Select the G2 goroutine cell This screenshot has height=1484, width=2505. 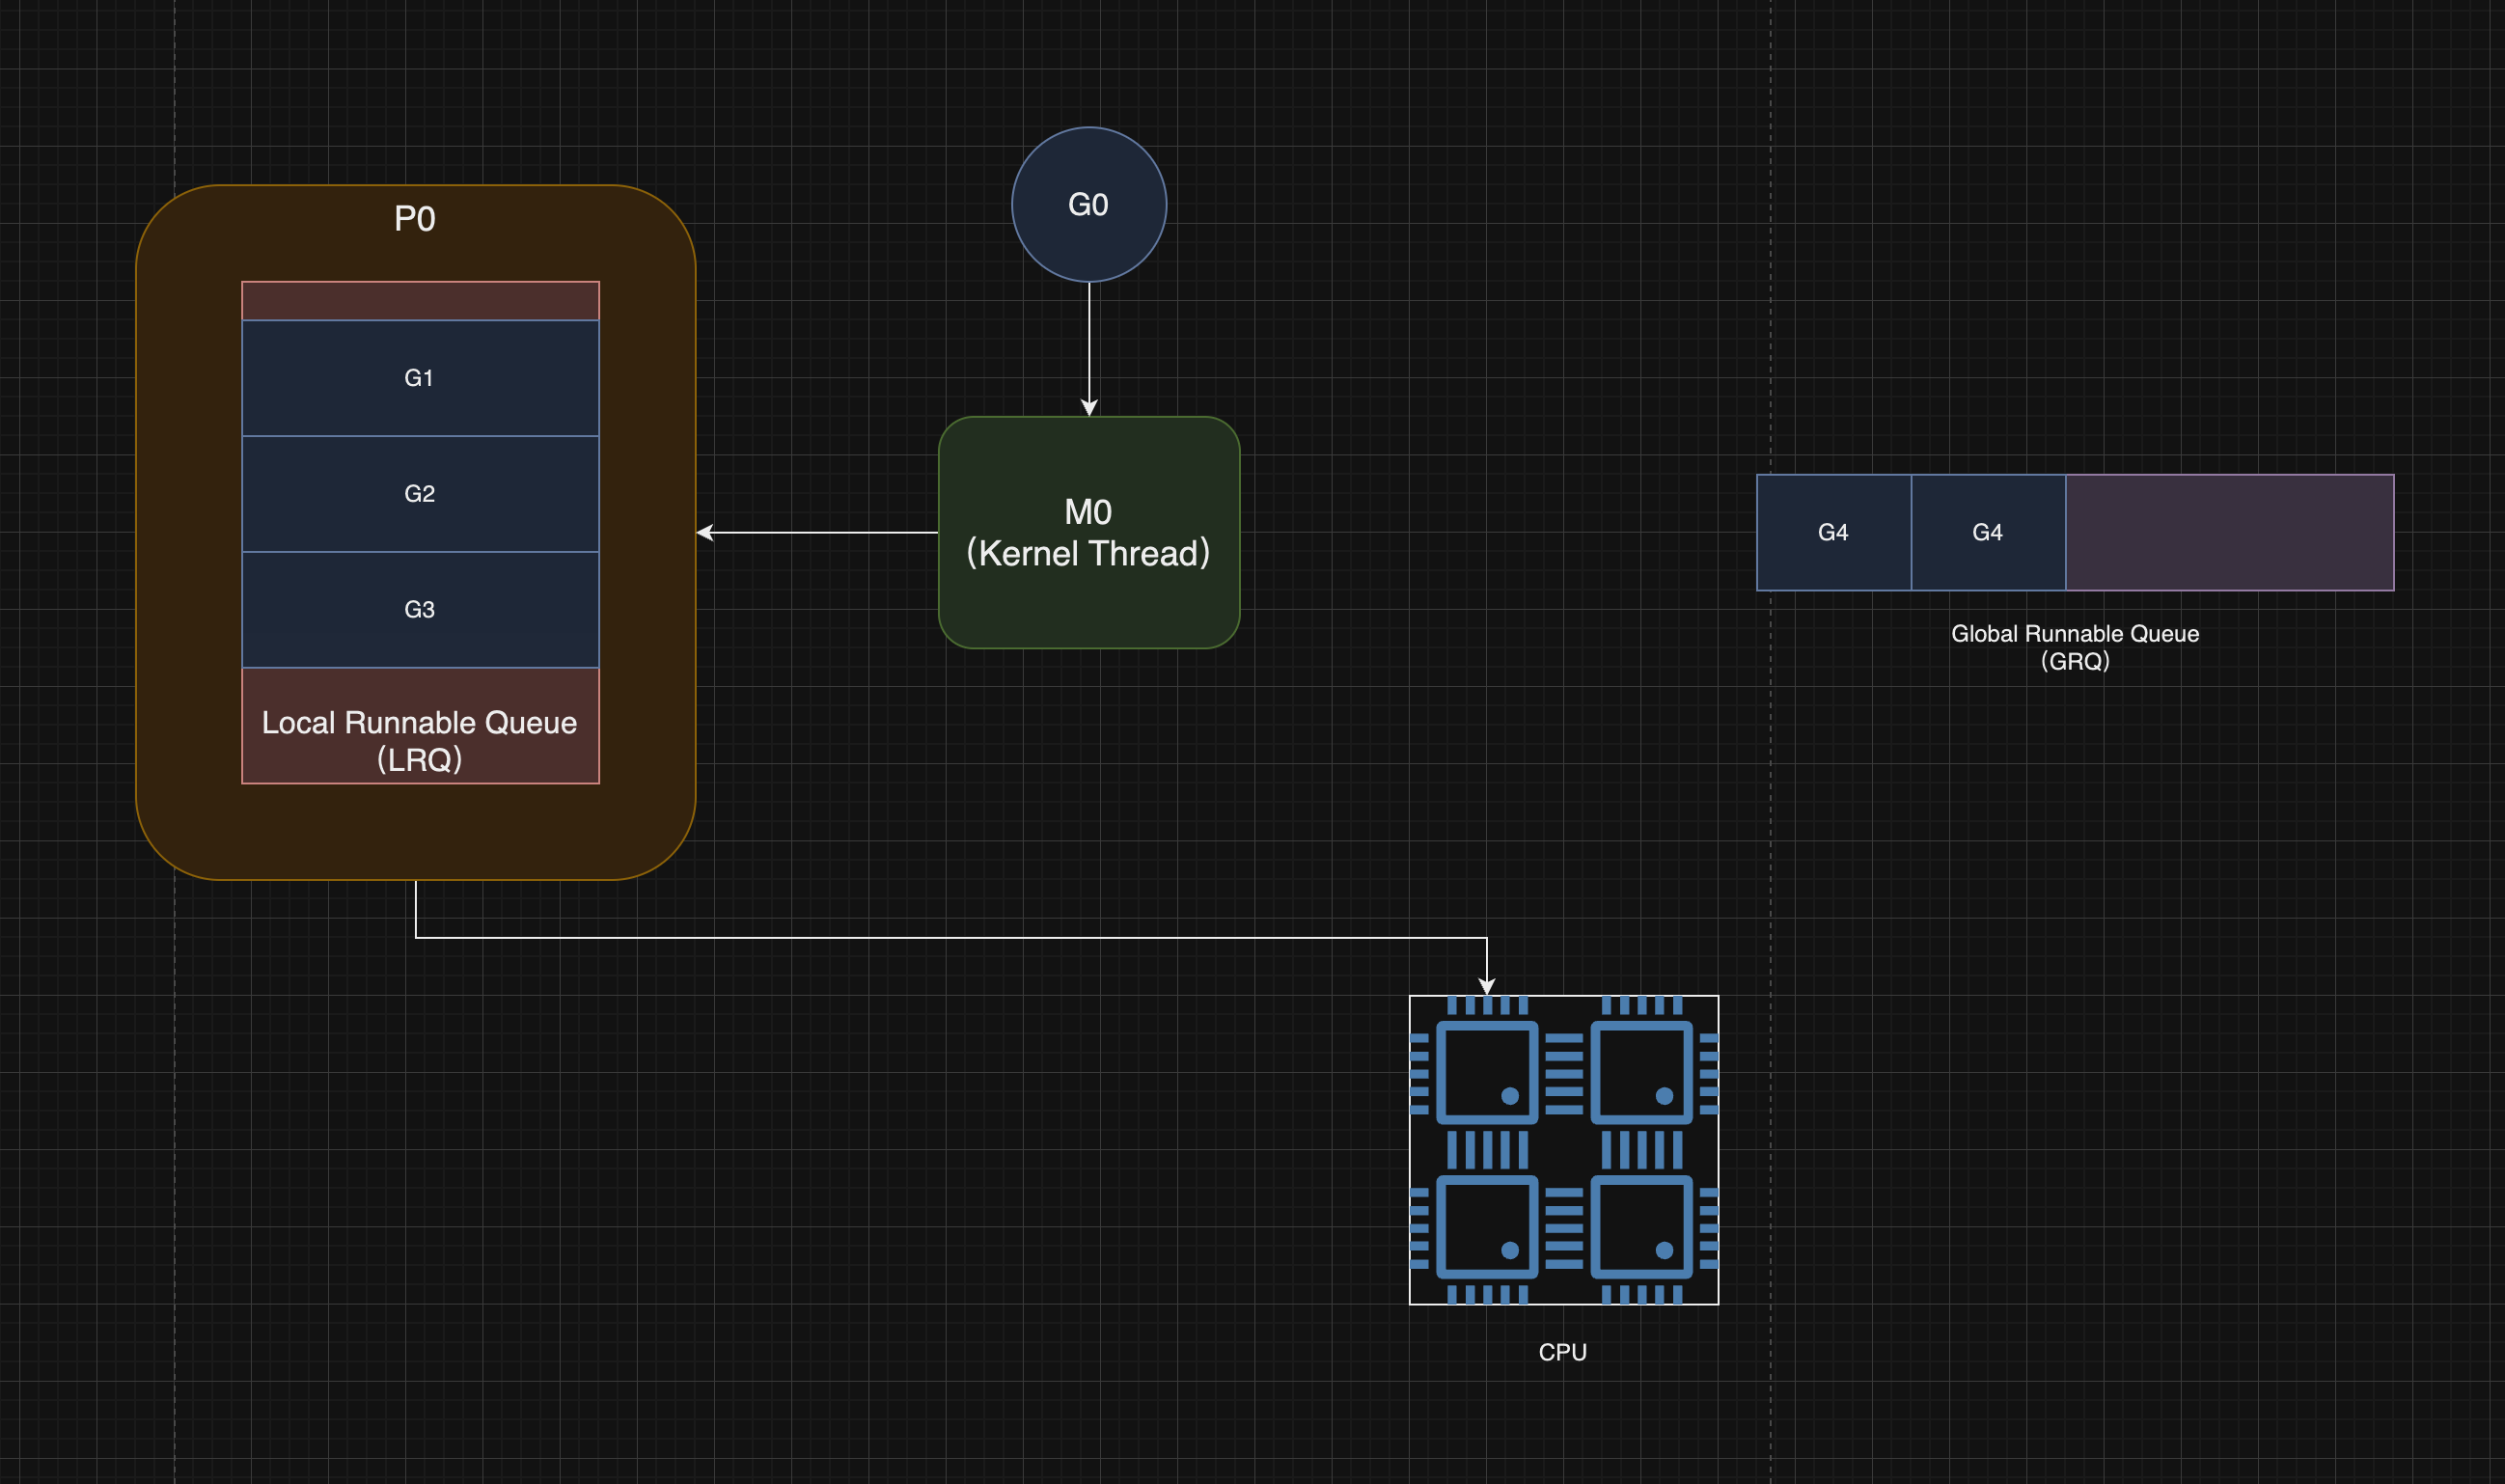pyautogui.click(x=420, y=494)
